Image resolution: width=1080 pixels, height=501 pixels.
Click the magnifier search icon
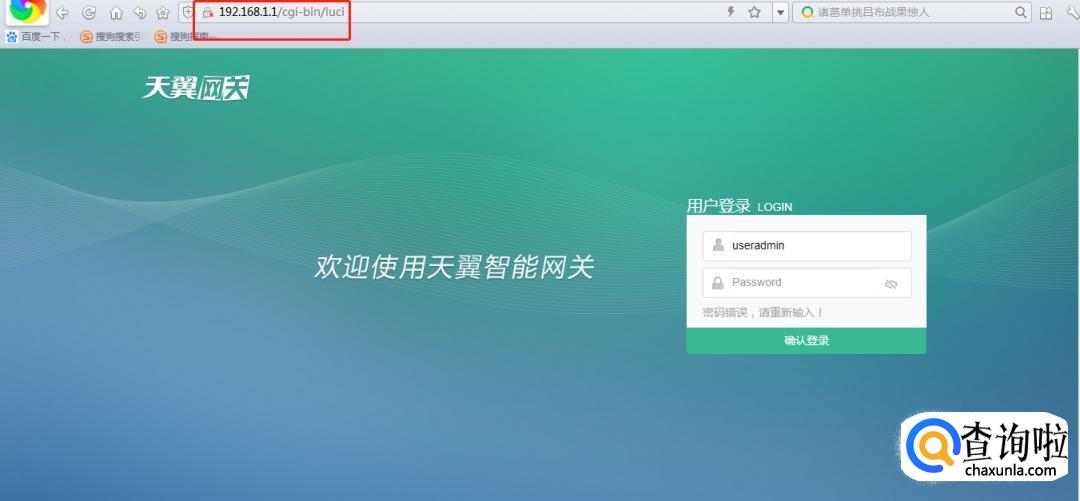point(1021,12)
